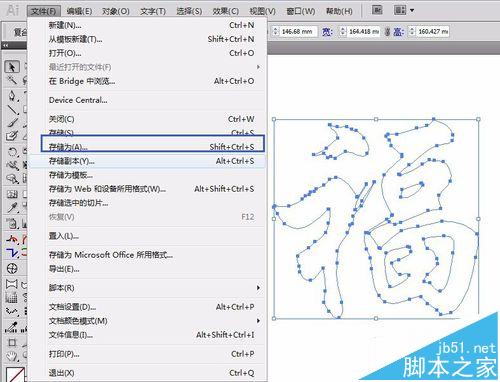500x382 pixels.
Task: Open the 视图(V) menu
Action: [262, 11]
